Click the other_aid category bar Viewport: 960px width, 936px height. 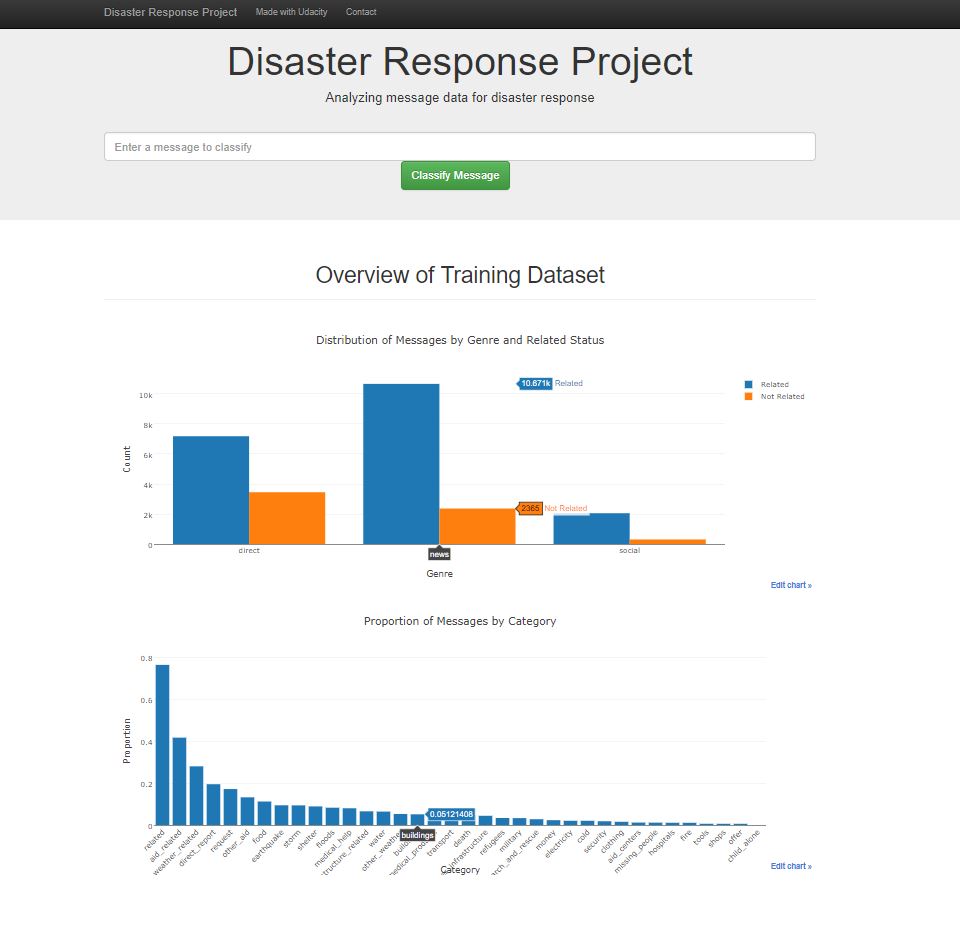coord(247,811)
